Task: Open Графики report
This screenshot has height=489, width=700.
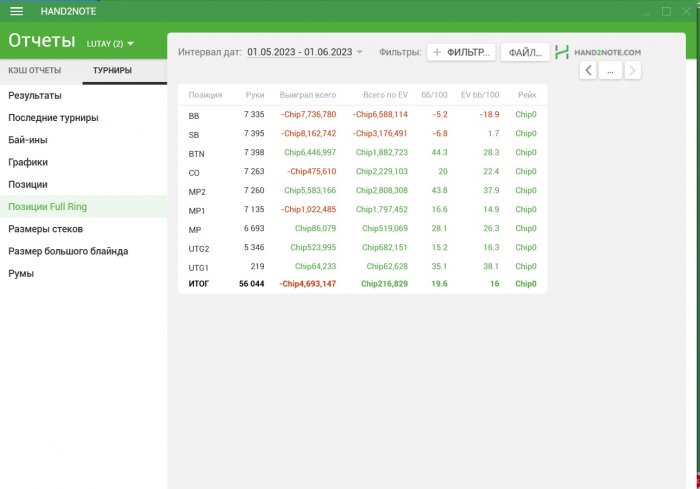Action: coord(28,162)
